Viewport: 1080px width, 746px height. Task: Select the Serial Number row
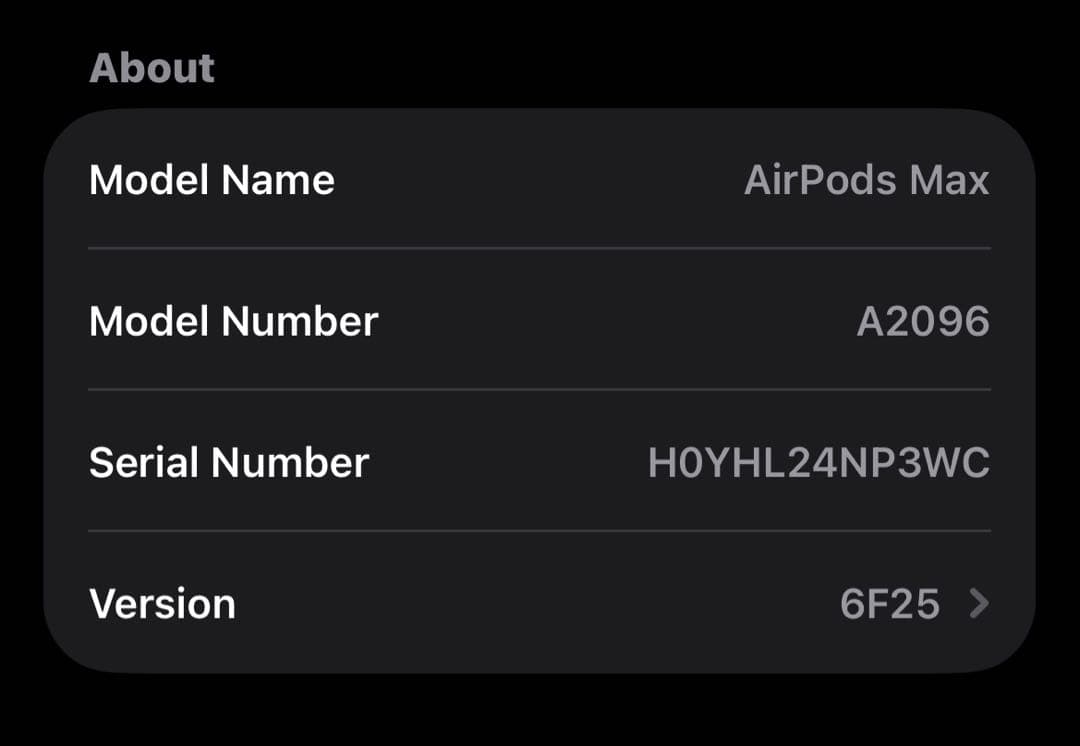[540, 462]
